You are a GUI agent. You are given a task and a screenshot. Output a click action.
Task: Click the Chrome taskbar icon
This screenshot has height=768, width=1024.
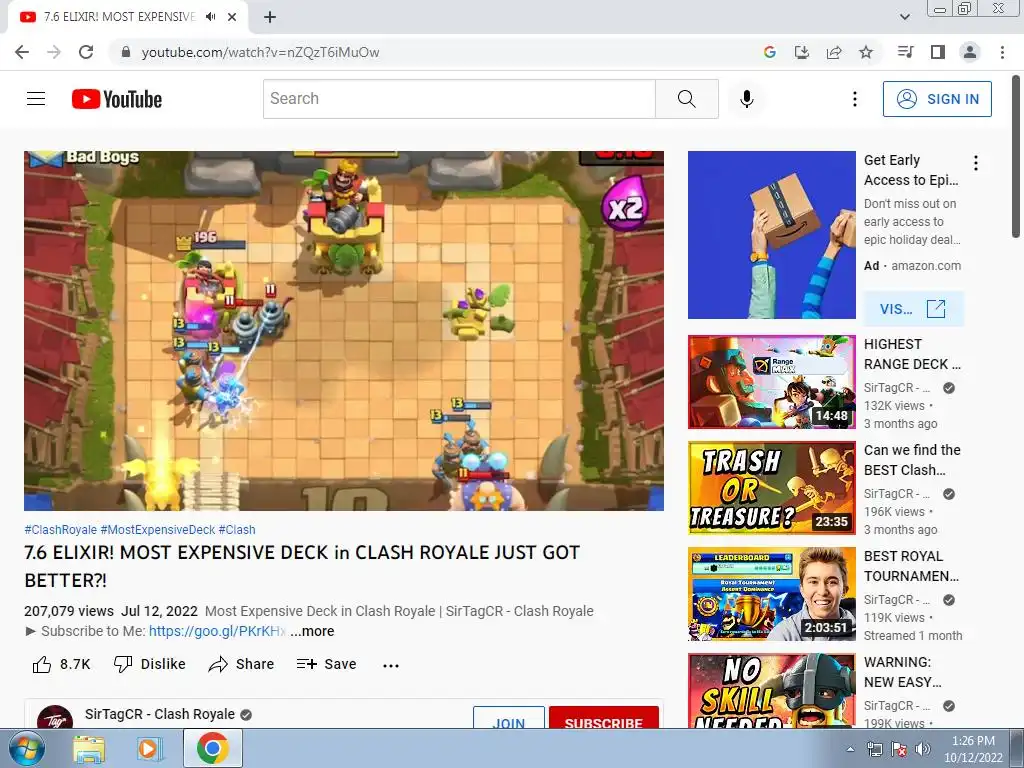click(212, 749)
